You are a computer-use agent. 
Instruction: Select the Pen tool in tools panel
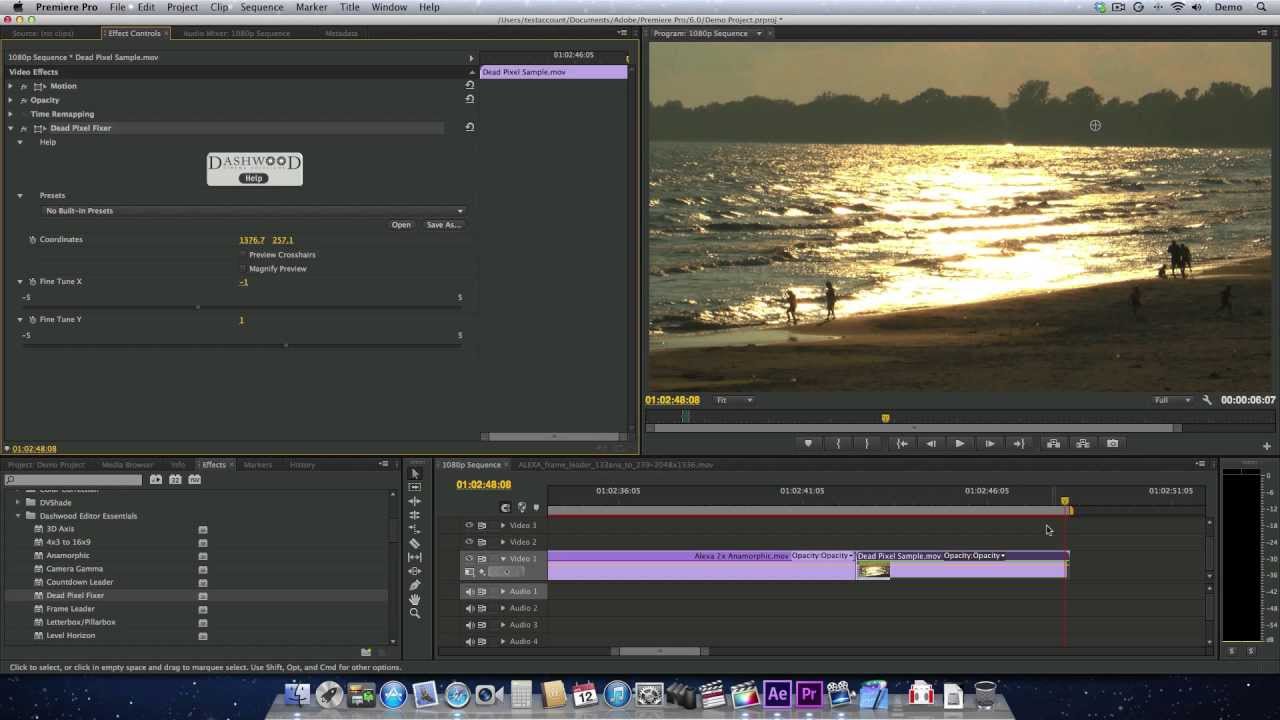click(x=415, y=585)
